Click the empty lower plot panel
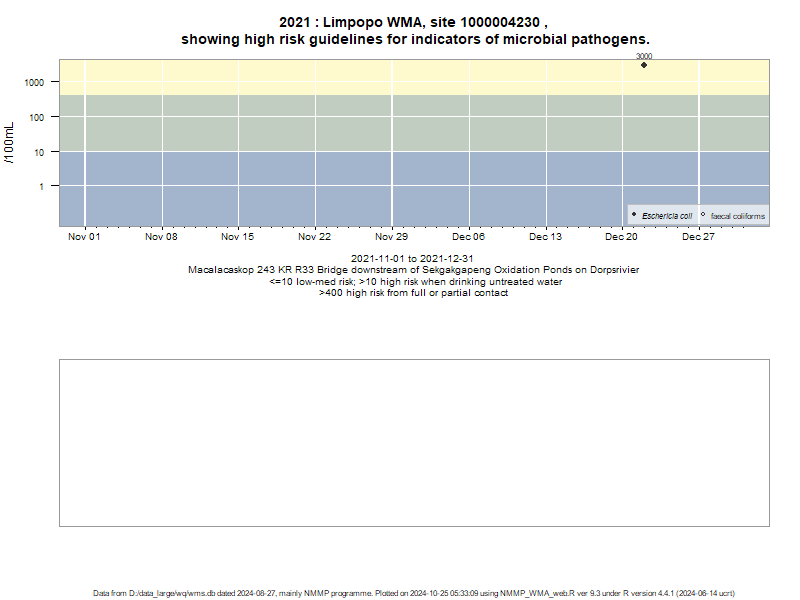The width and height of the screenshot is (800, 600). (x=414, y=443)
